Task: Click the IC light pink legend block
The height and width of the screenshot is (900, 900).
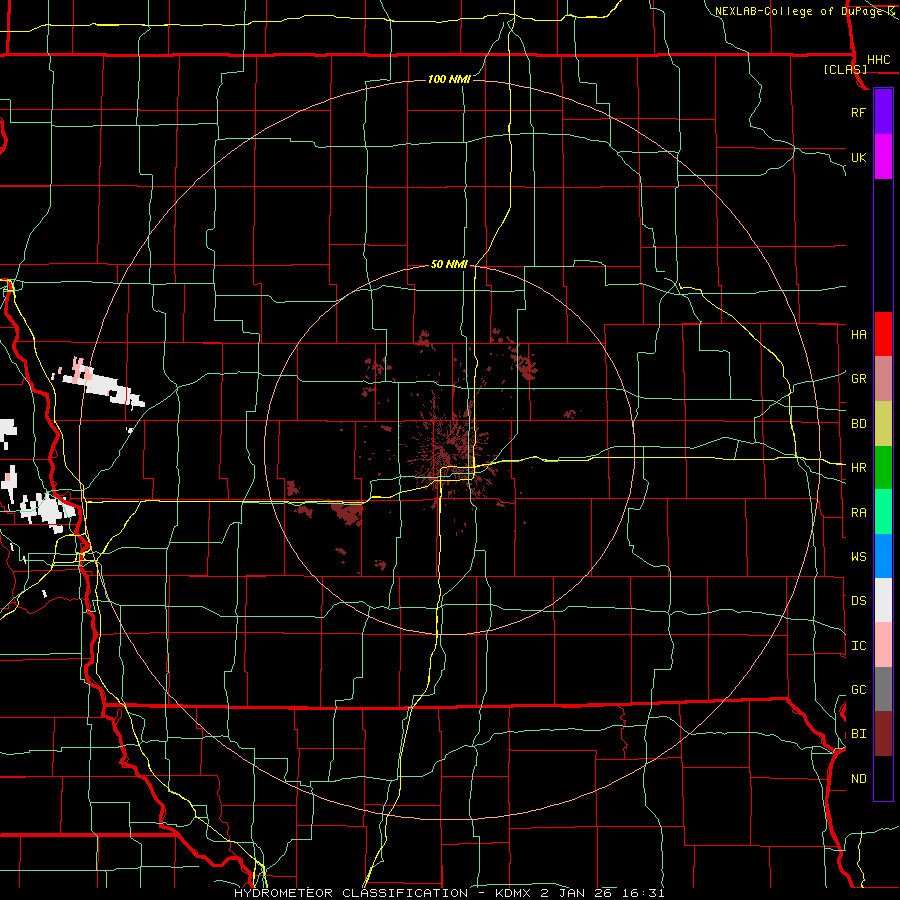Action: pyautogui.click(x=883, y=645)
